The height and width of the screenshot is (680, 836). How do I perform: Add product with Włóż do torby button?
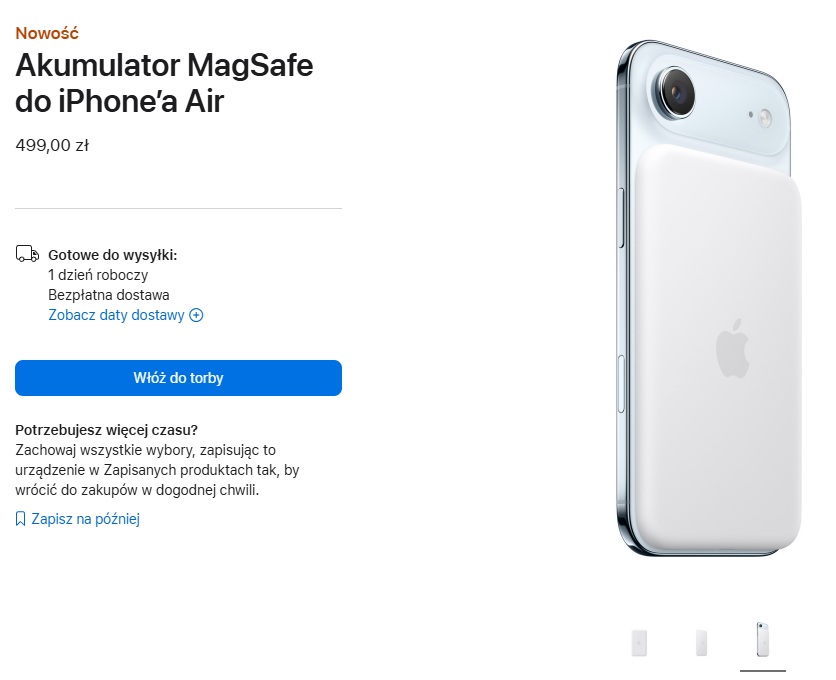(178, 378)
